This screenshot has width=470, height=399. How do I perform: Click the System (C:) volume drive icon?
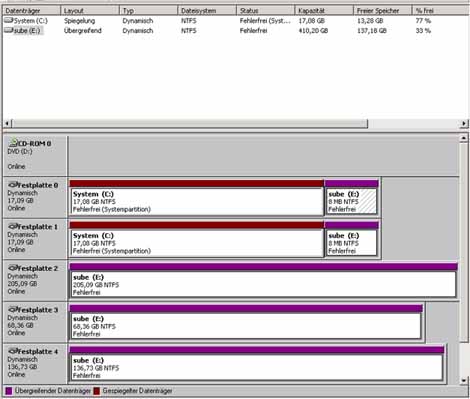[x=9, y=21]
